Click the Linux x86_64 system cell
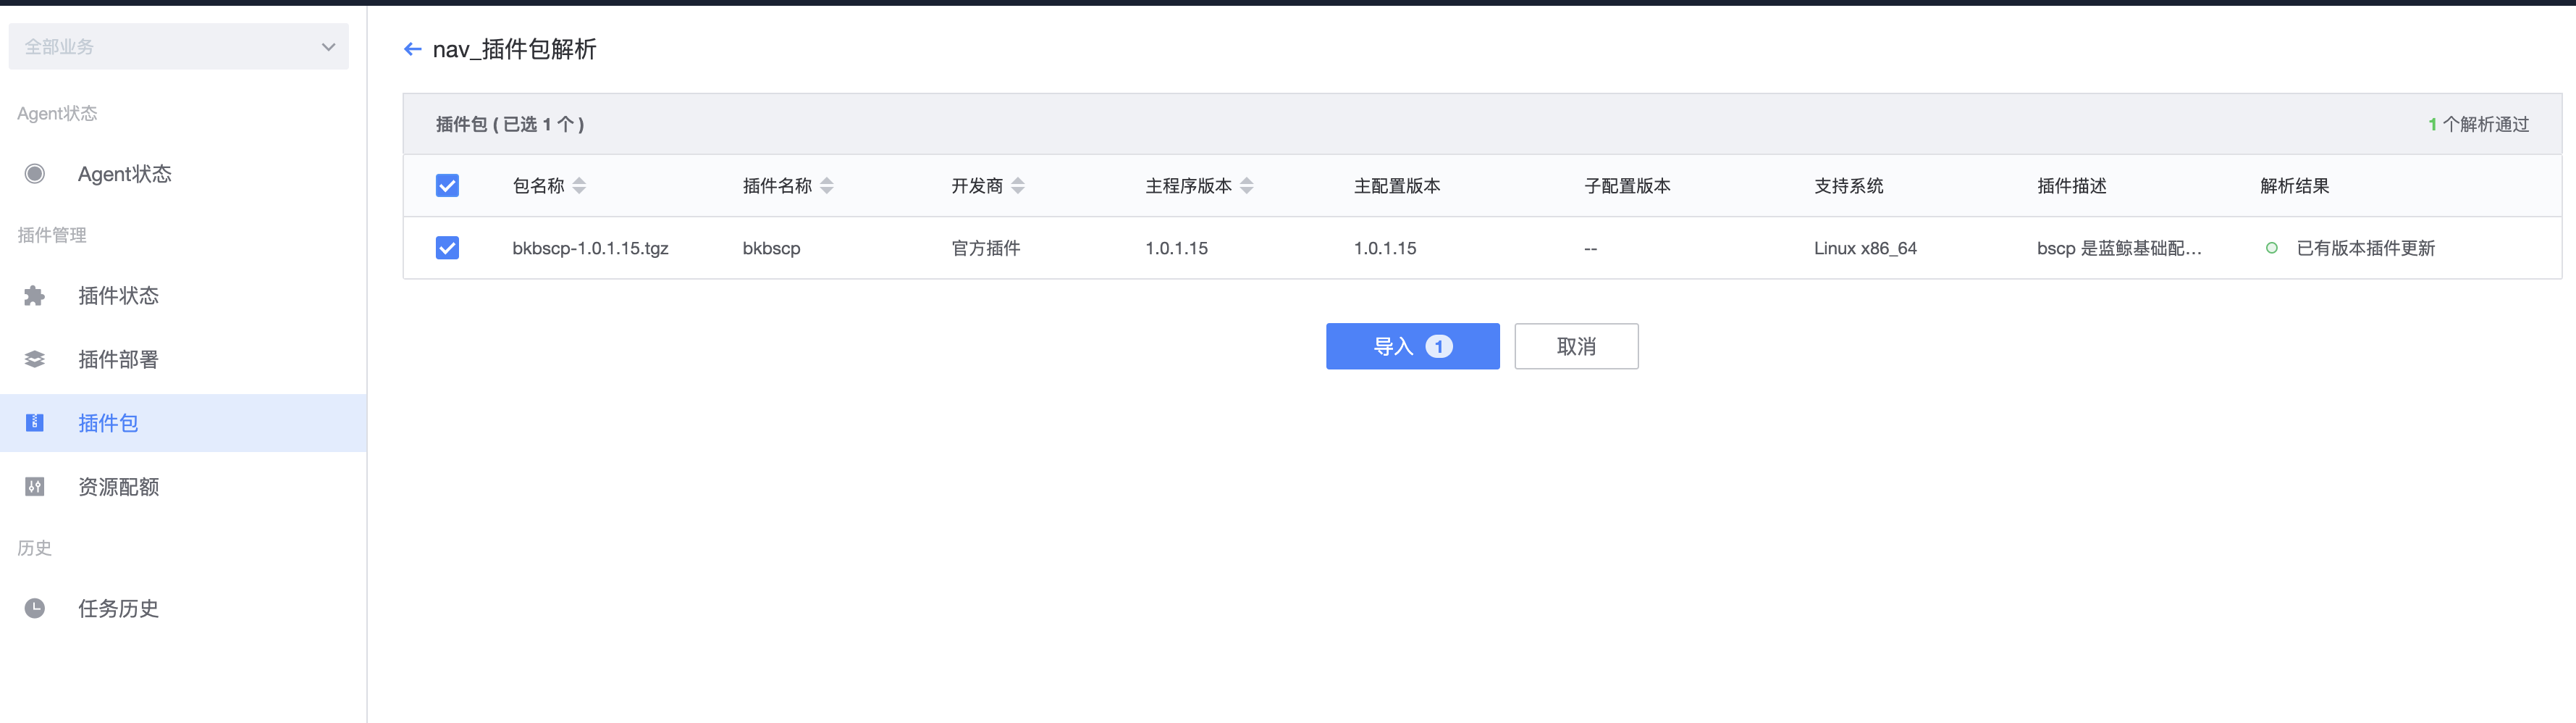 pos(1865,248)
